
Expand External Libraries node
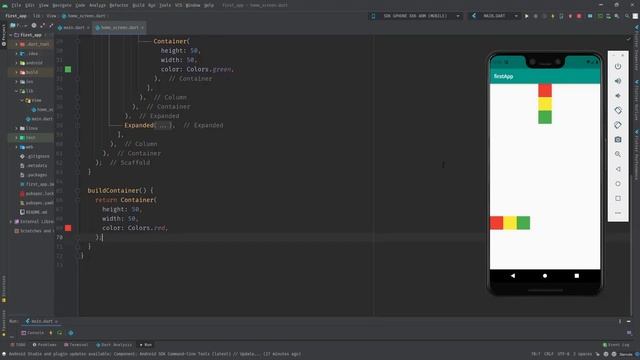click(x=11, y=222)
